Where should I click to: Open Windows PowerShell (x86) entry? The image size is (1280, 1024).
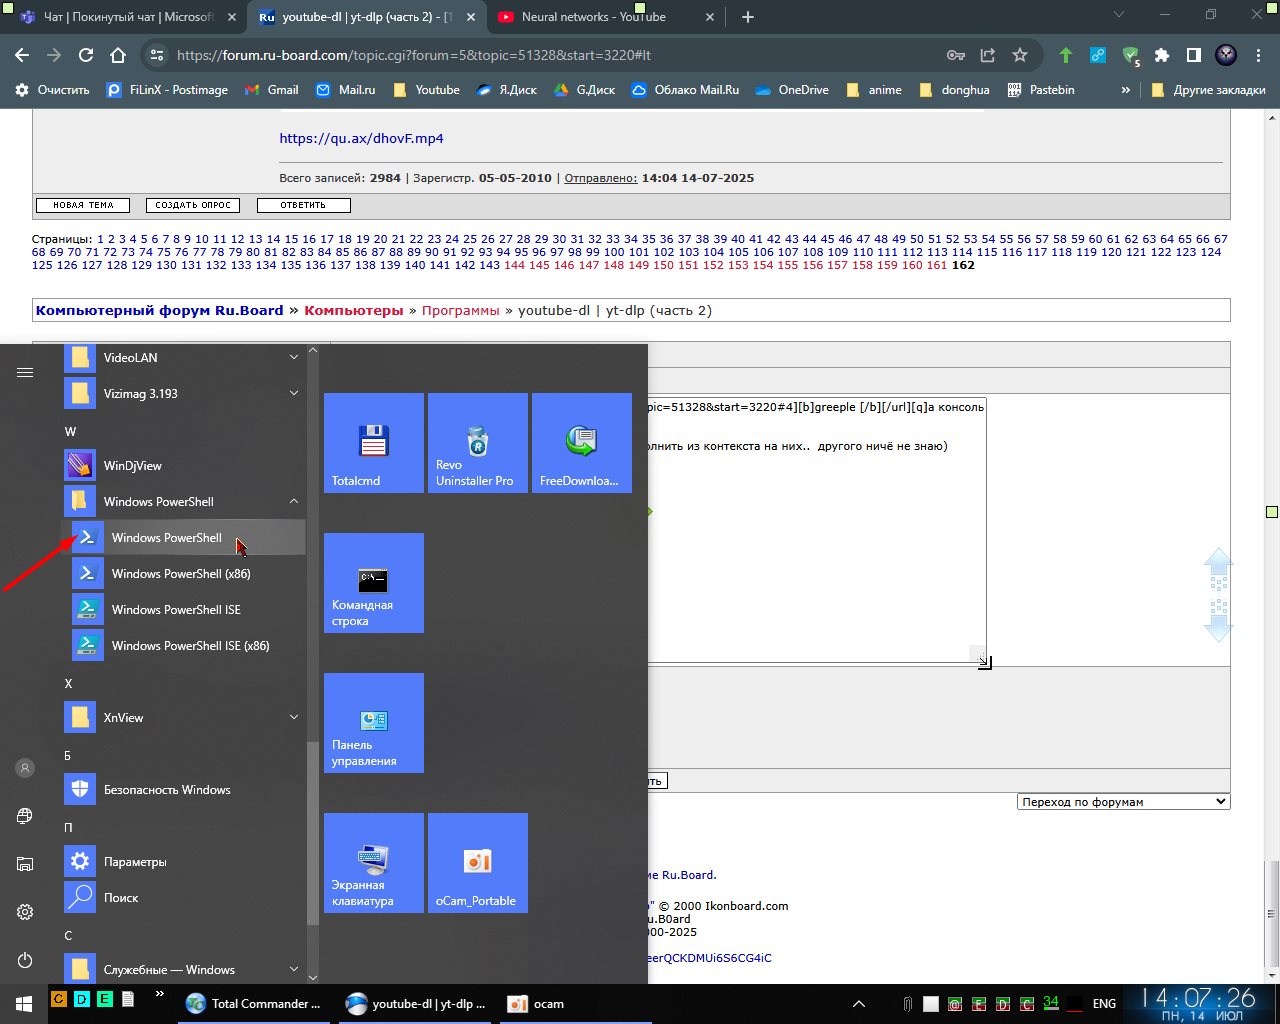184,574
